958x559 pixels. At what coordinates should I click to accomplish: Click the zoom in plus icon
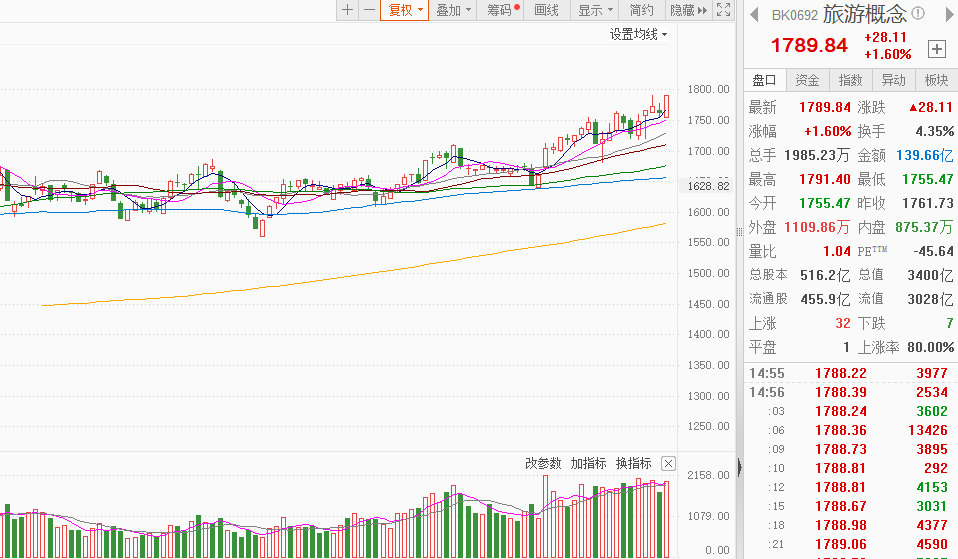click(347, 10)
